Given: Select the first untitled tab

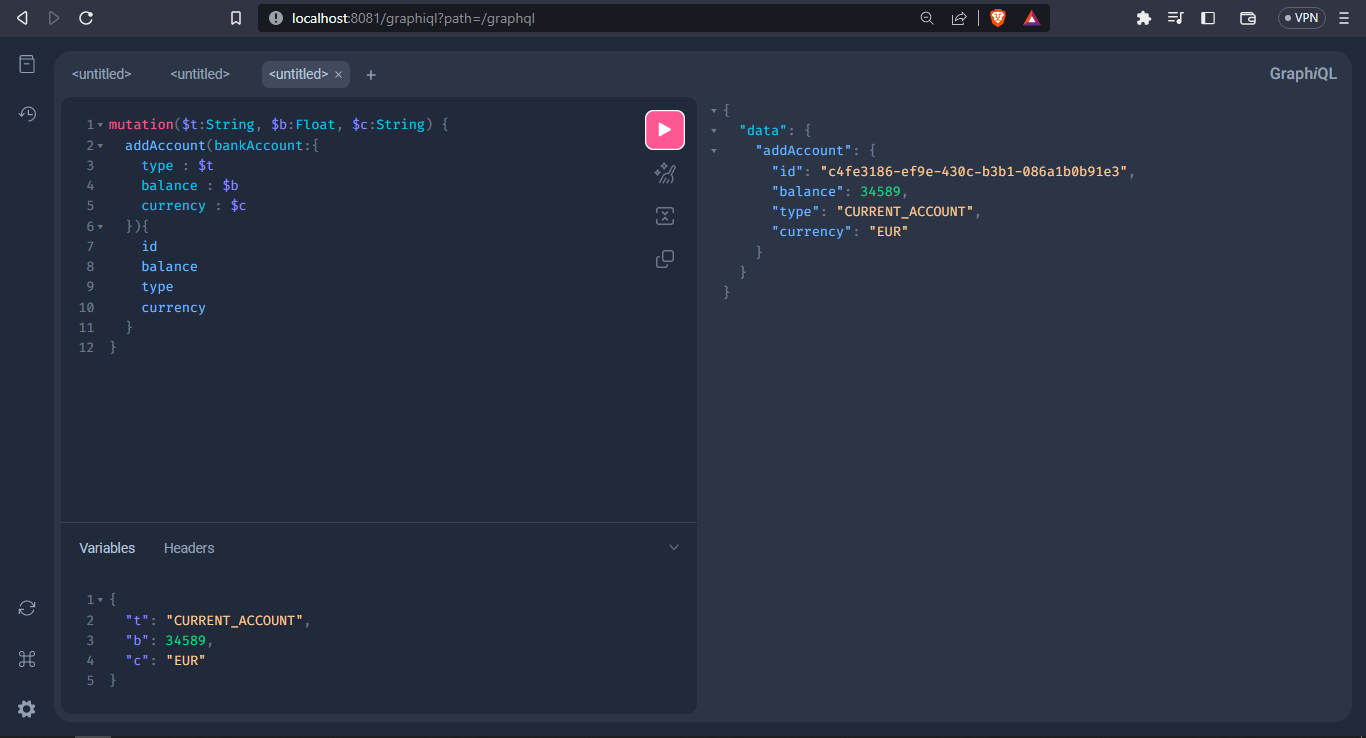Looking at the screenshot, I should pyautogui.click(x=101, y=73).
